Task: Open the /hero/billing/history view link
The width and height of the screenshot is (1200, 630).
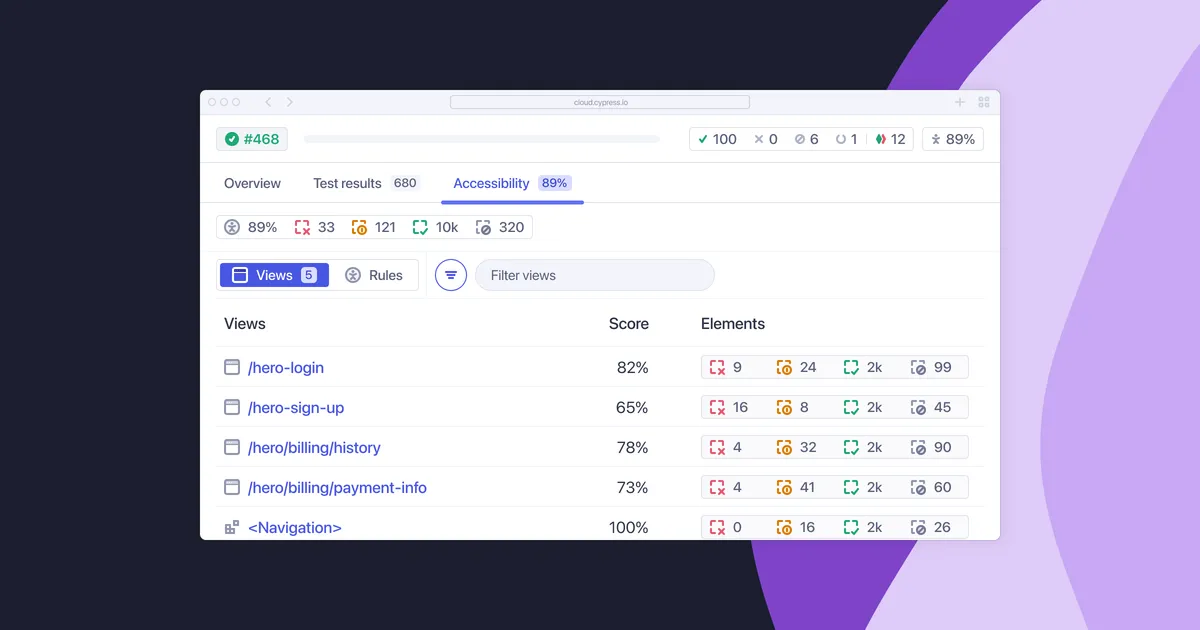Action: tap(314, 447)
